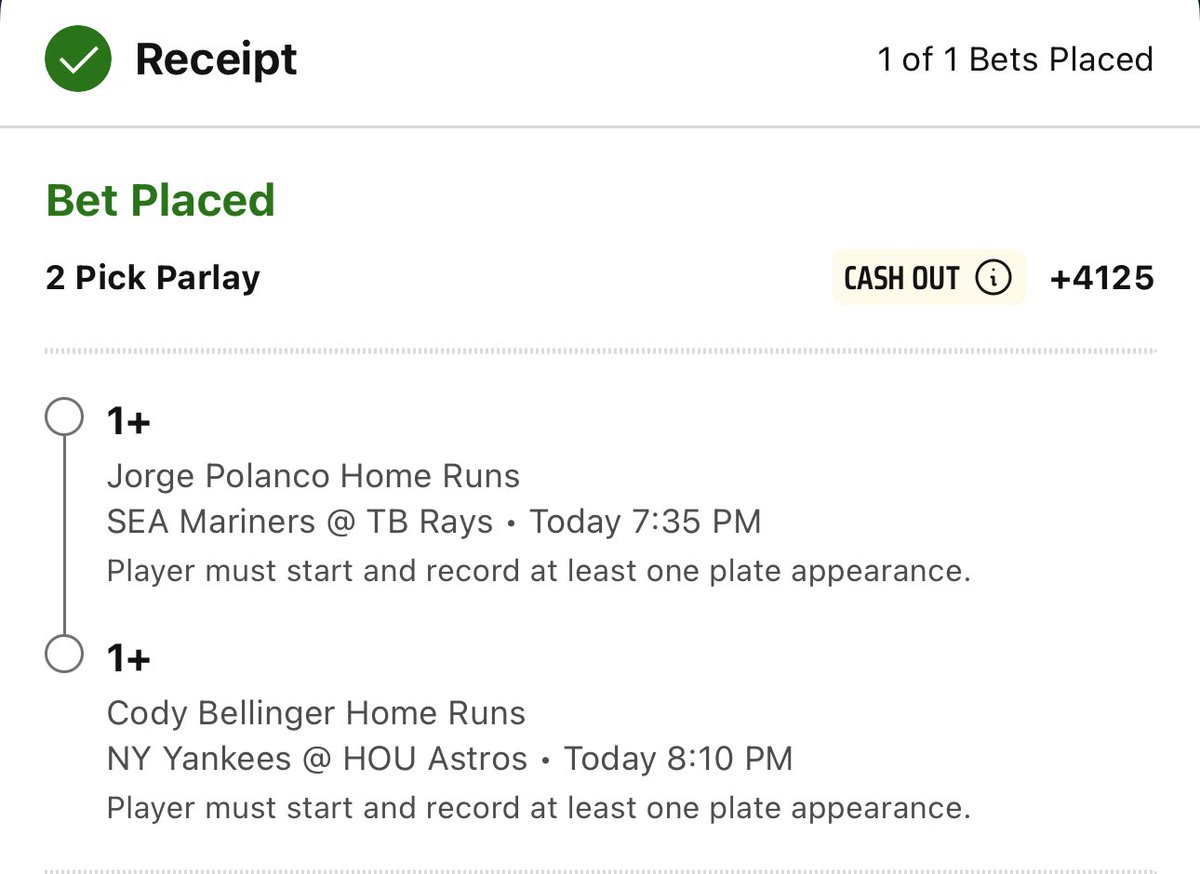Click the plate appearance rule under Mariners game

click(x=539, y=571)
